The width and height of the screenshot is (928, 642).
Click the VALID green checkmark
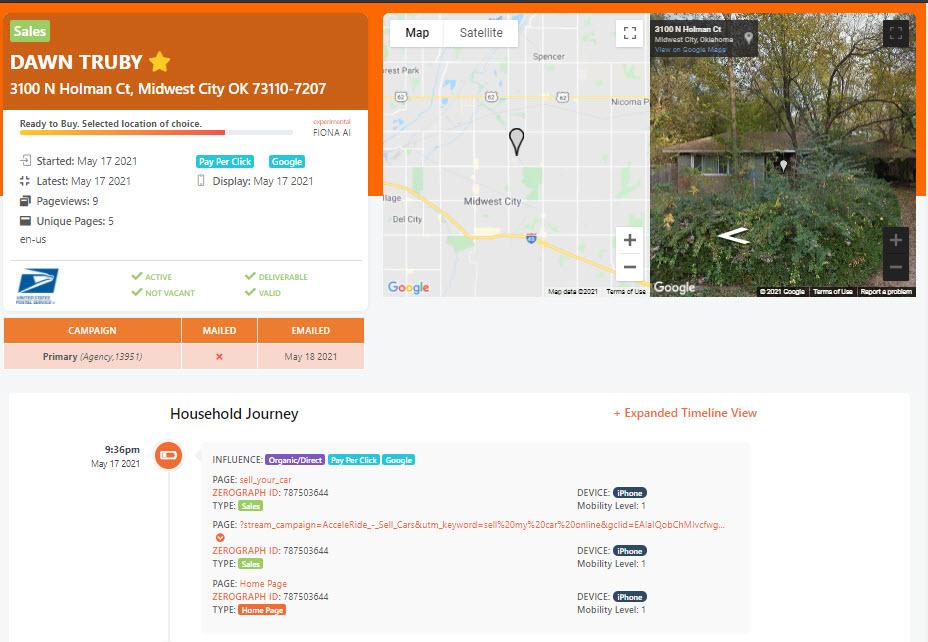click(x=250, y=292)
